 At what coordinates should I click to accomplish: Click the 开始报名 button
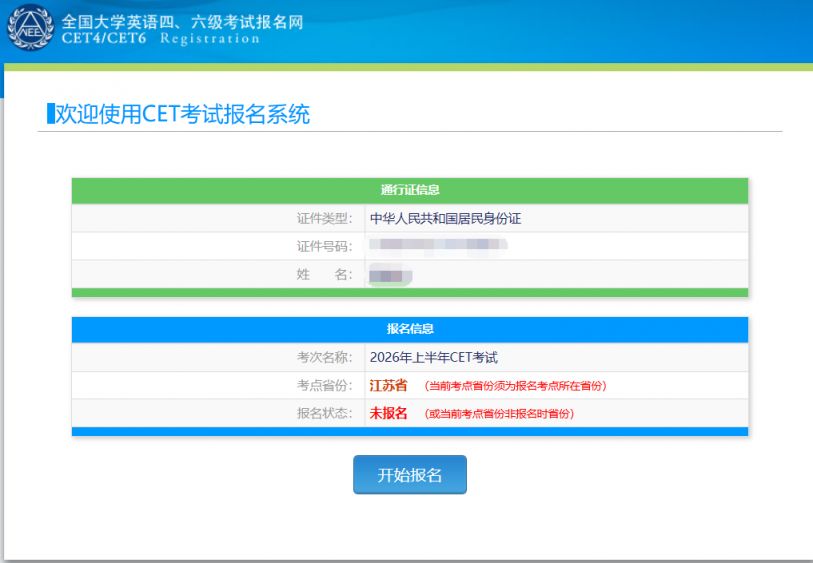(x=410, y=474)
